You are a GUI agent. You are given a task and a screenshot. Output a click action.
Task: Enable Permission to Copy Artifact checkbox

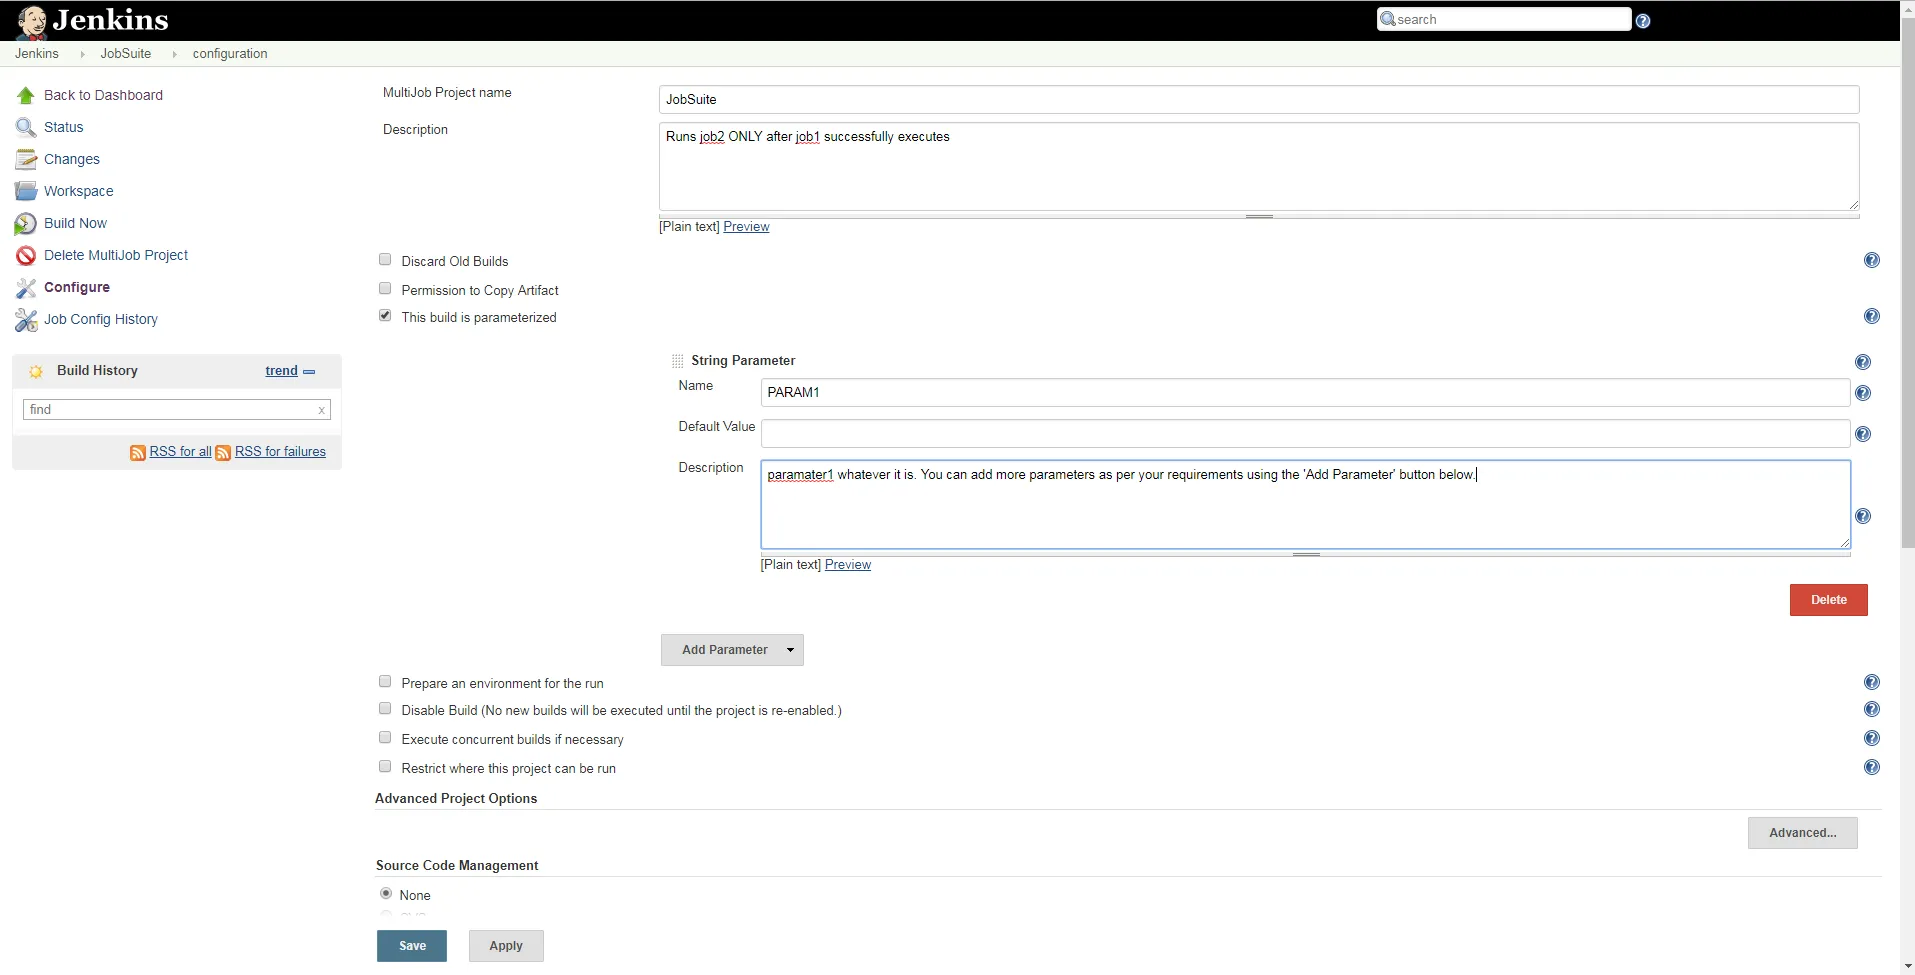(x=385, y=289)
